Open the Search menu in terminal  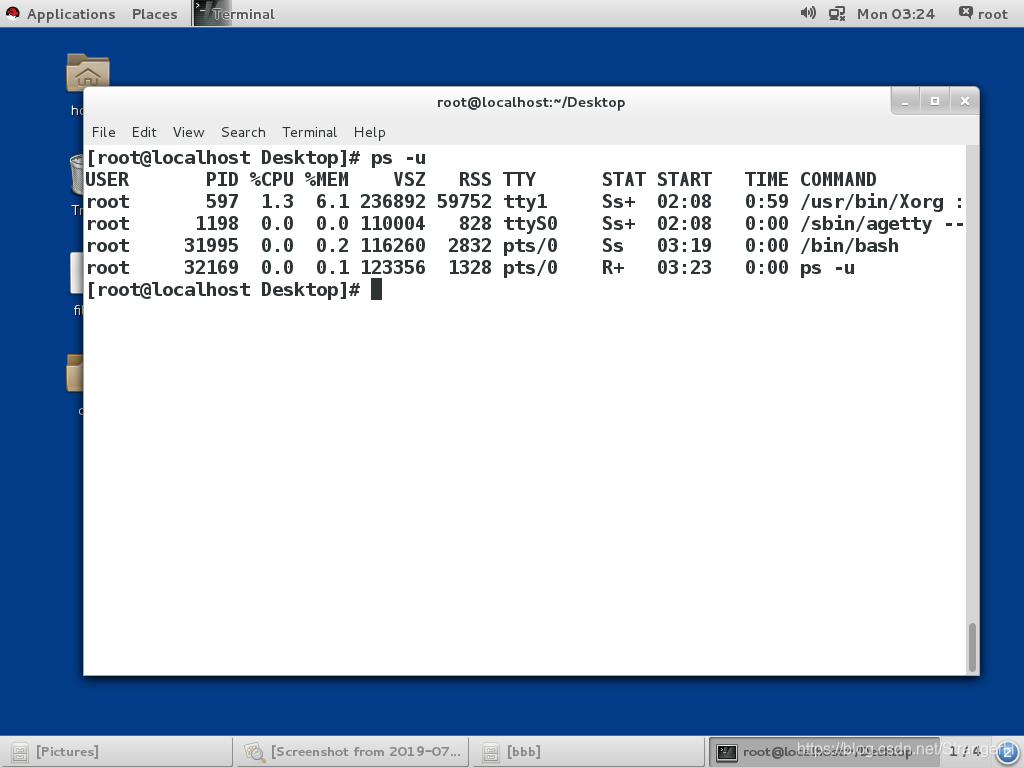[243, 132]
